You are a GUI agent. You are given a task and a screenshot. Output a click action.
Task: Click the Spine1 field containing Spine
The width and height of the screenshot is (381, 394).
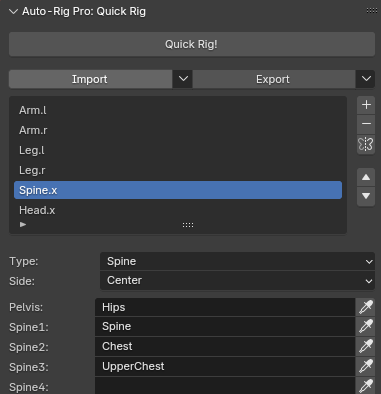tap(225, 326)
